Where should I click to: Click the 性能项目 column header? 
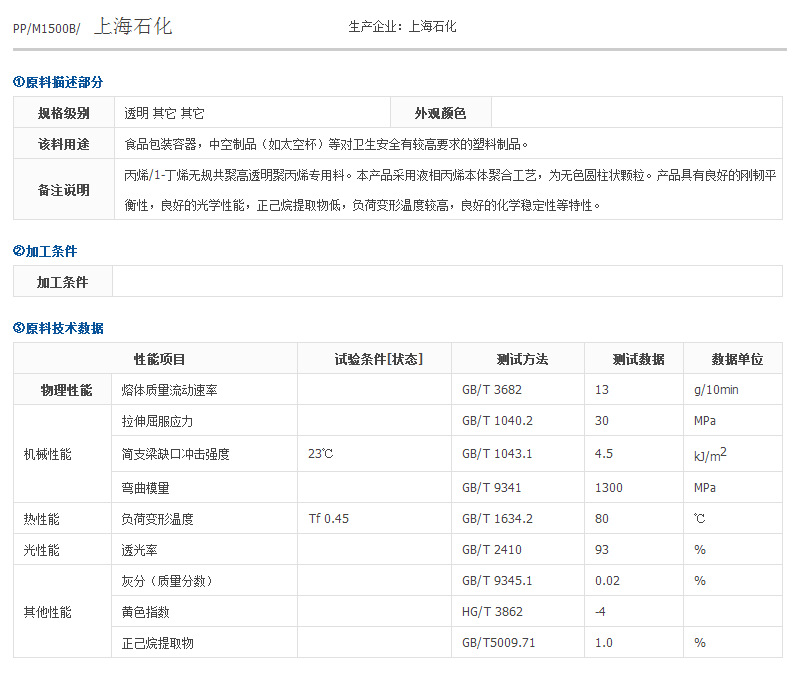[156, 359]
